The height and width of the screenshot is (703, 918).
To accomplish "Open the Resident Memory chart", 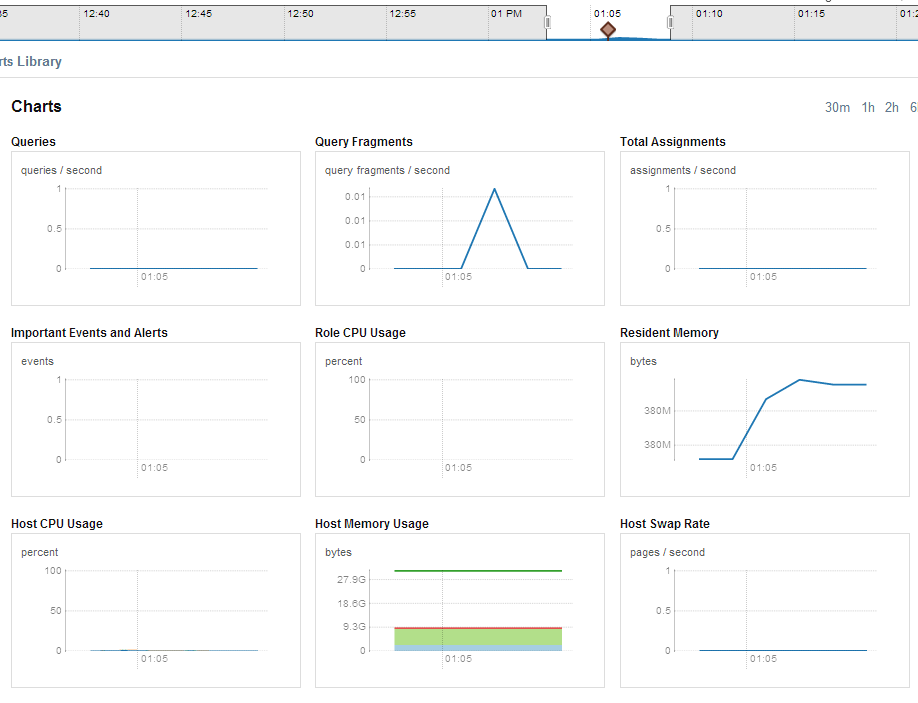I will click(x=765, y=419).
